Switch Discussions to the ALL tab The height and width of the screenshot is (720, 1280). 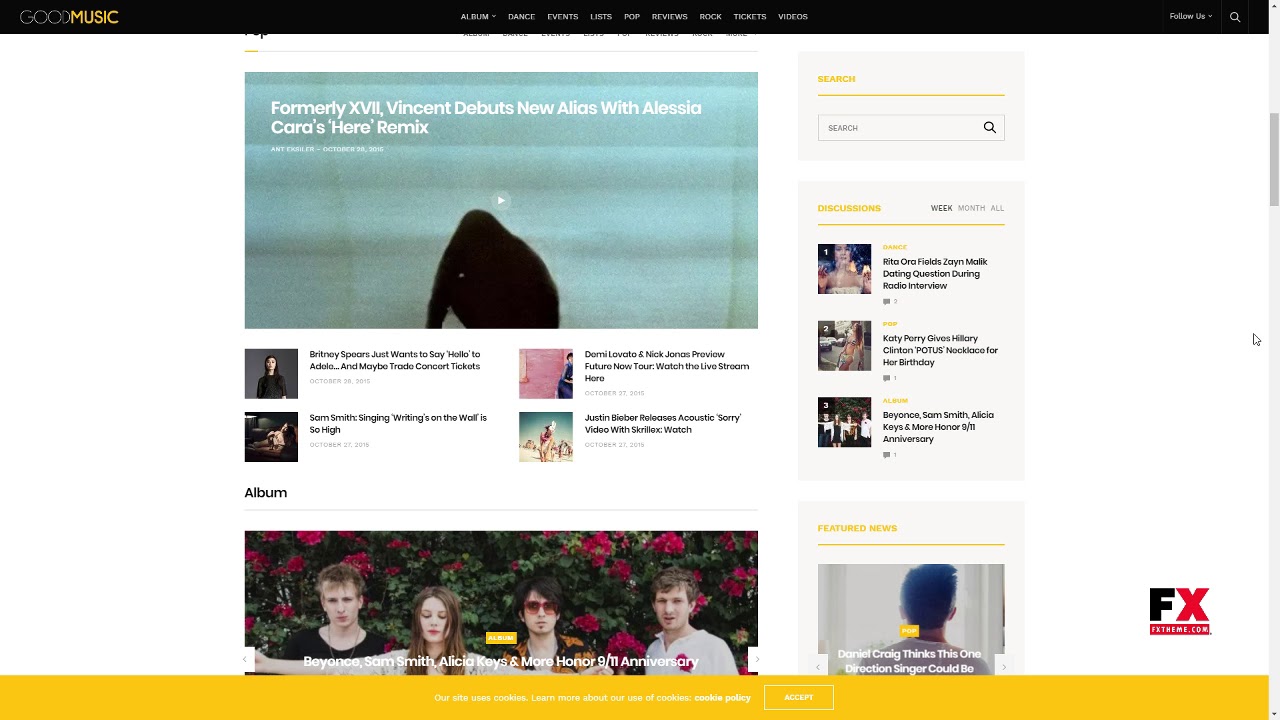(x=997, y=208)
